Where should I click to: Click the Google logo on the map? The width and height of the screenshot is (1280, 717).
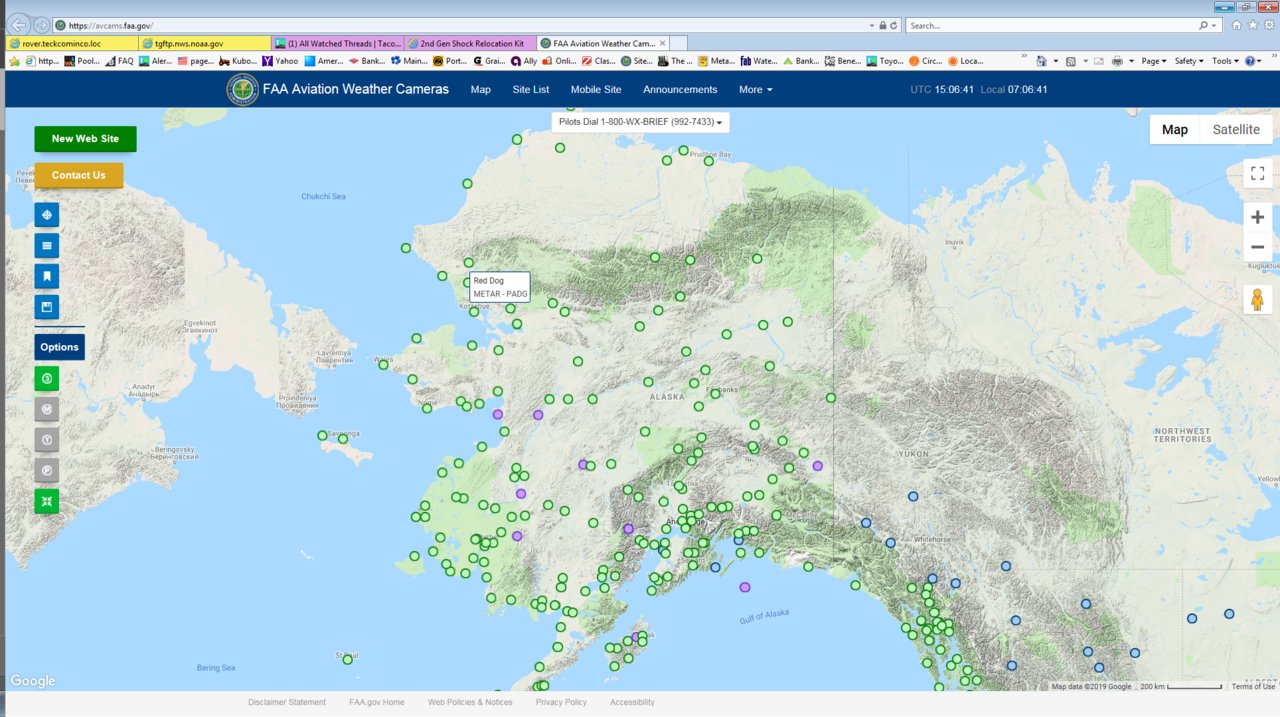(x=33, y=681)
